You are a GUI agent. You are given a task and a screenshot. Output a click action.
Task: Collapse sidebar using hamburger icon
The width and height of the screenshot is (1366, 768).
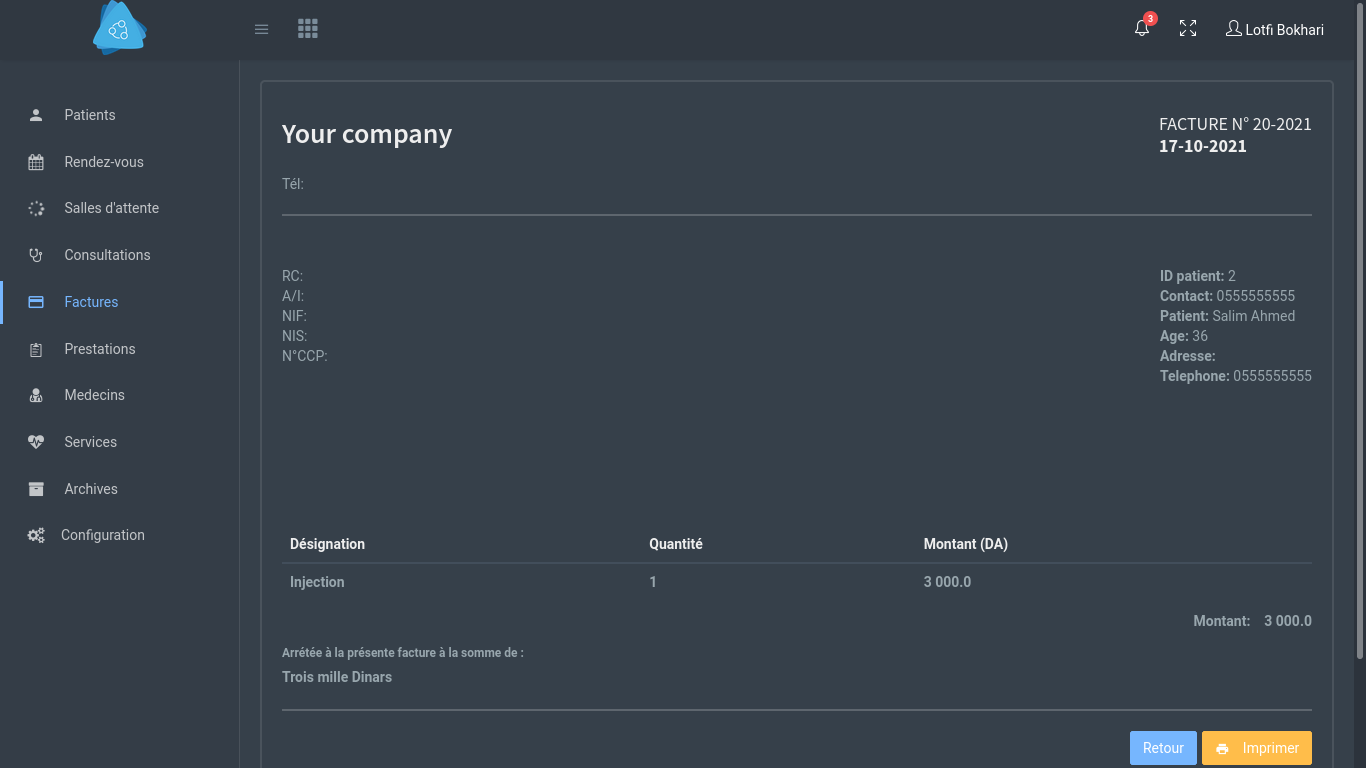pyautogui.click(x=262, y=29)
